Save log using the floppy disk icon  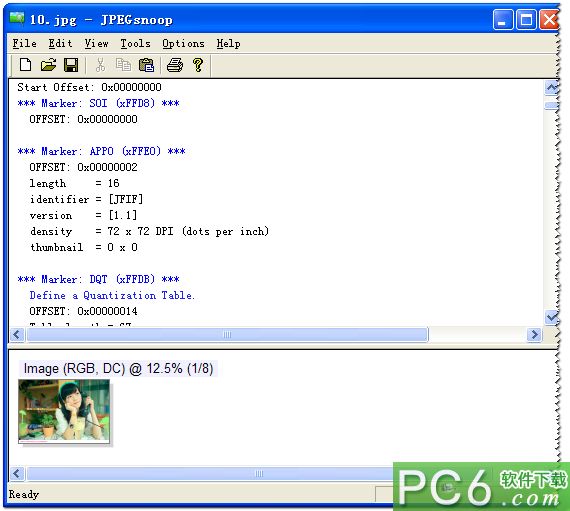tap(71, 65)
